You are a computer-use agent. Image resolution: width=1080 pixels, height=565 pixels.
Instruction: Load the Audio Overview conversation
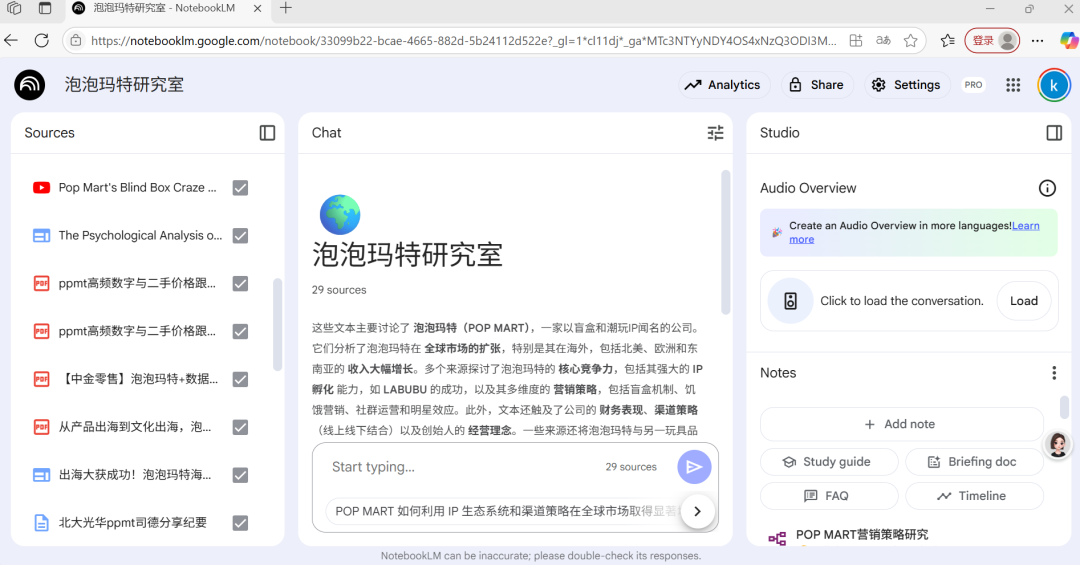[1024, 301]
